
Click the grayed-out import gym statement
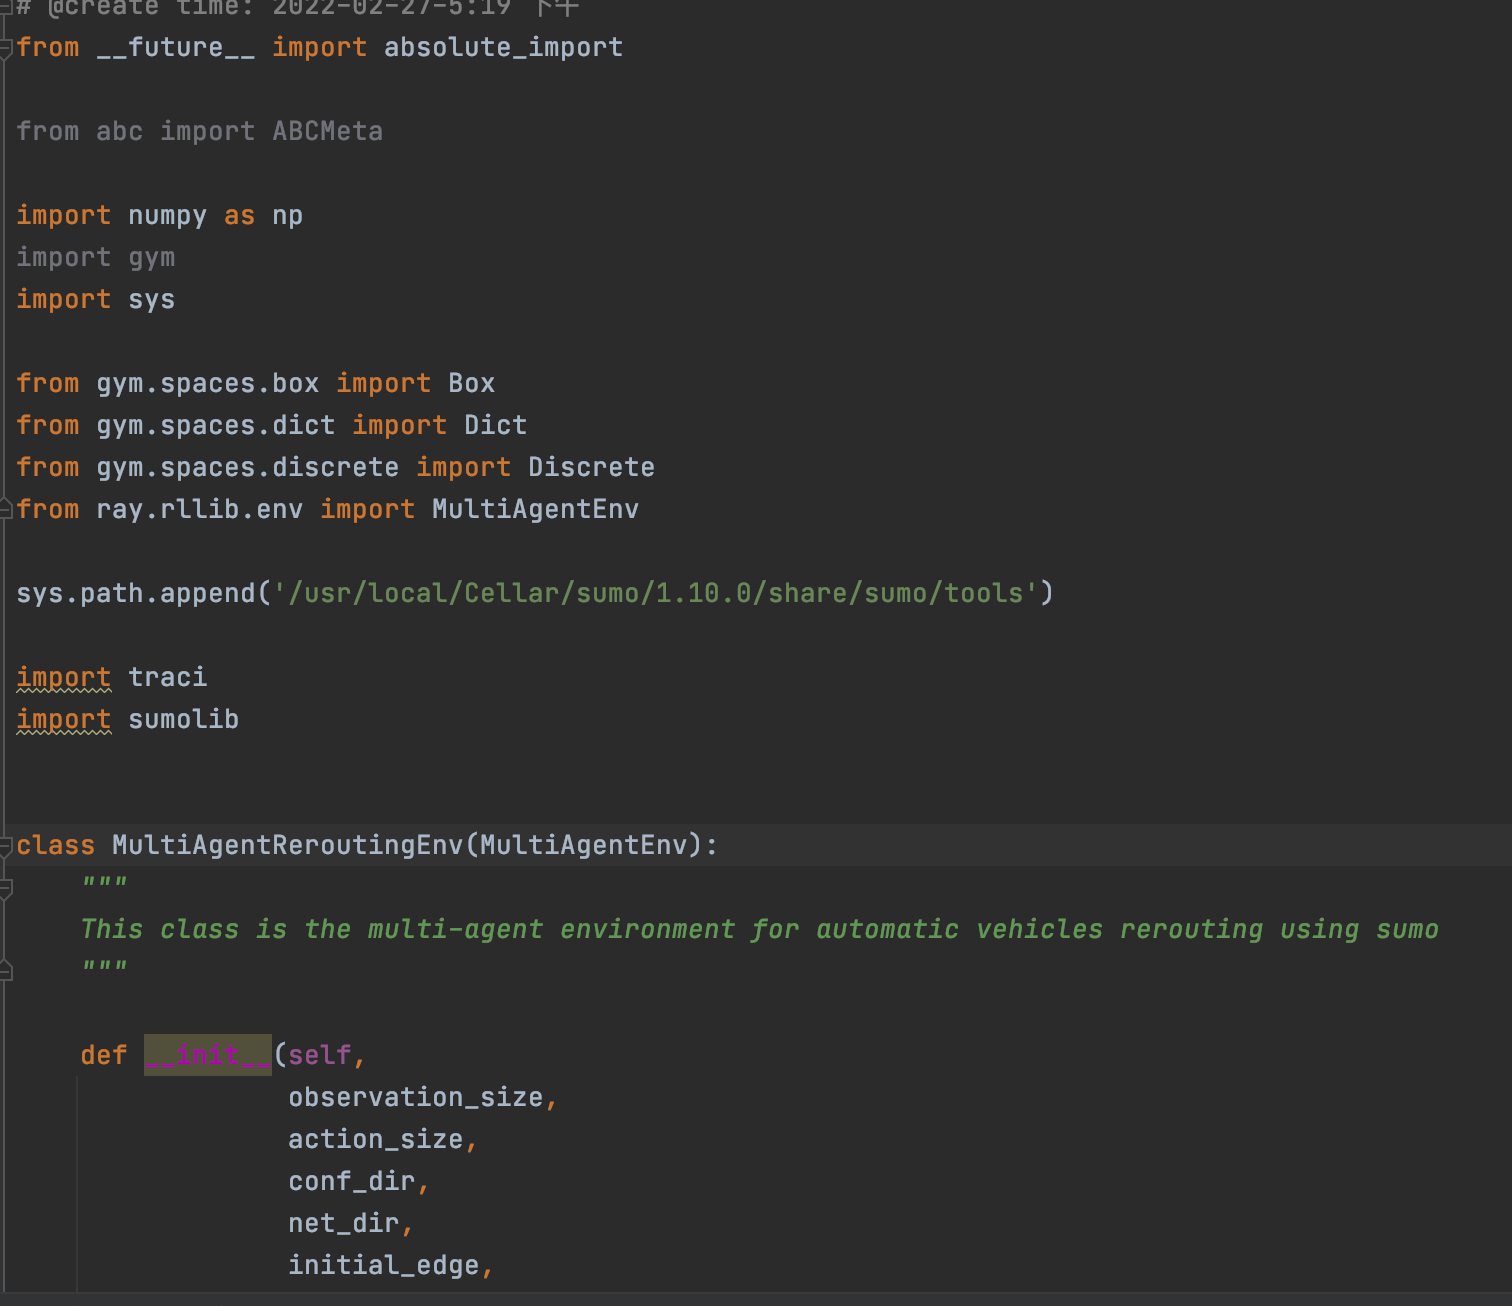95,257
